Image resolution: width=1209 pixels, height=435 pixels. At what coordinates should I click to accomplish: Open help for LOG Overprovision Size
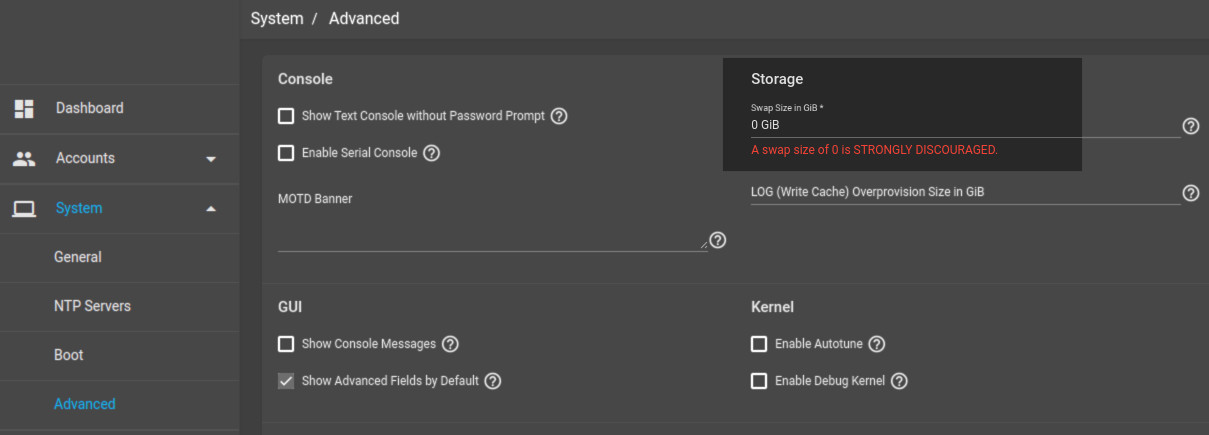click(1190, 193)
